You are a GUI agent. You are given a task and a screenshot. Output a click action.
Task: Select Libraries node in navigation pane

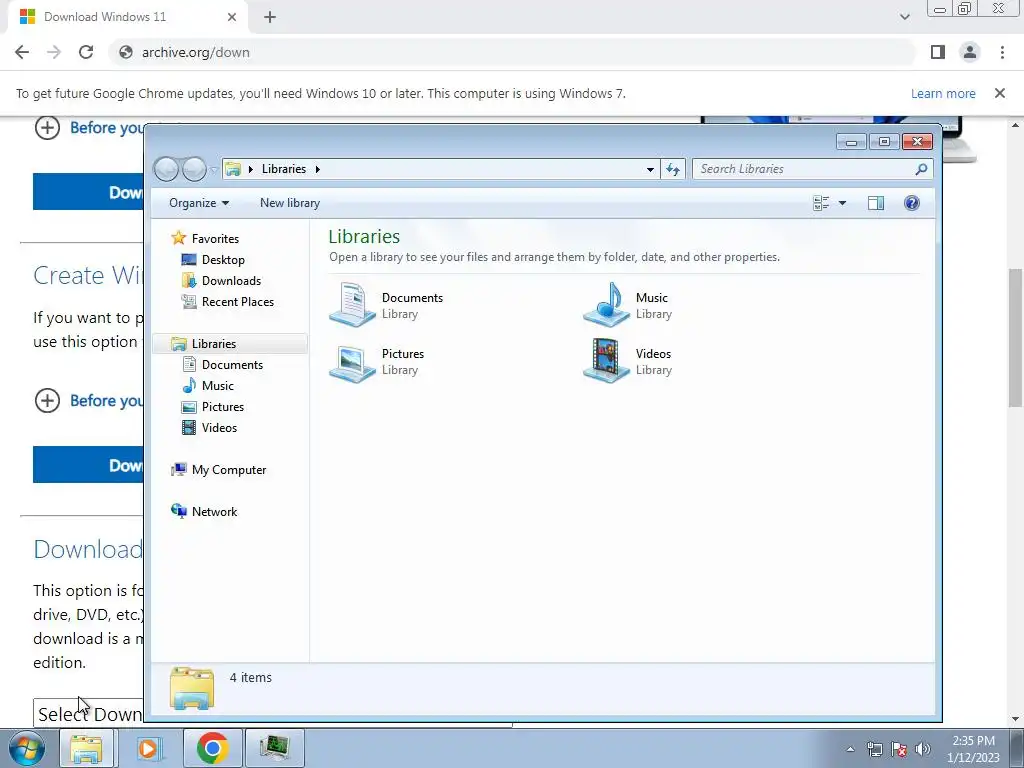[214, 344]
